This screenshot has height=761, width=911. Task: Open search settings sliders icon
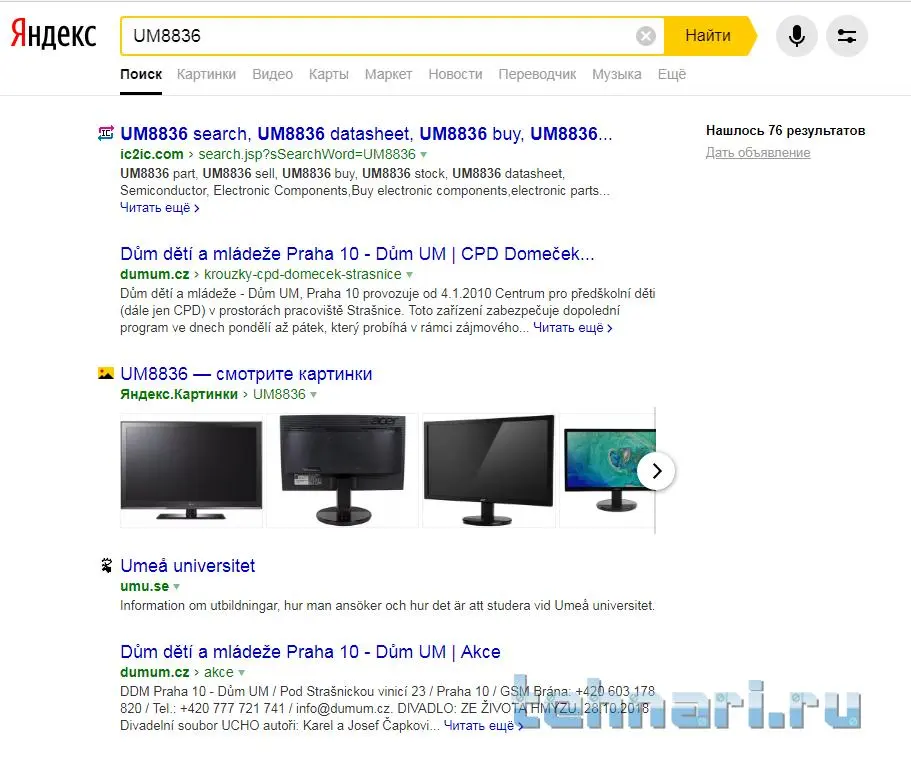847,36
